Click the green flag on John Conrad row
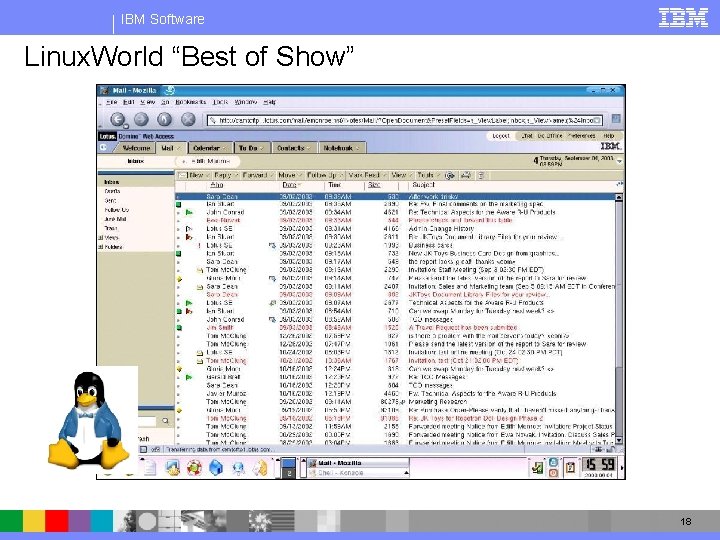720x540 pixels. click(x=189, y=213)
